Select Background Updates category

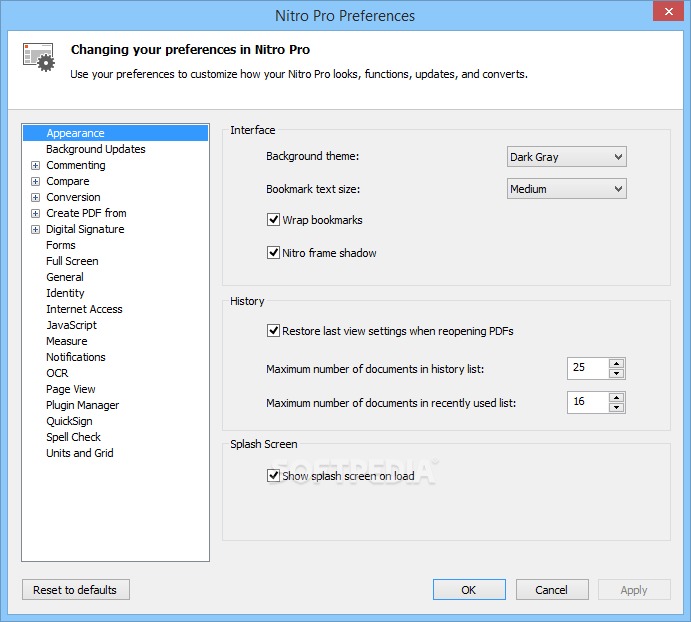(96, 149)
